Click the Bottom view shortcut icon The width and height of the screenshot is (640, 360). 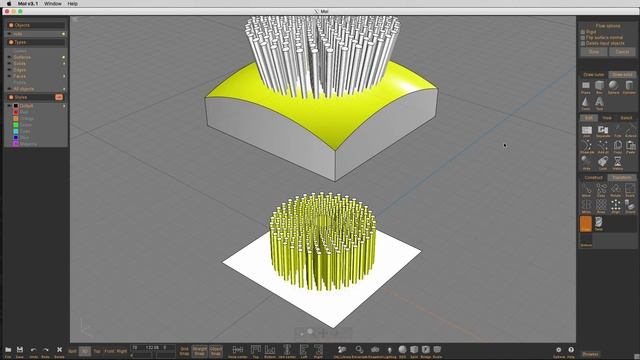pyautogui.click(x=270, y=351)
